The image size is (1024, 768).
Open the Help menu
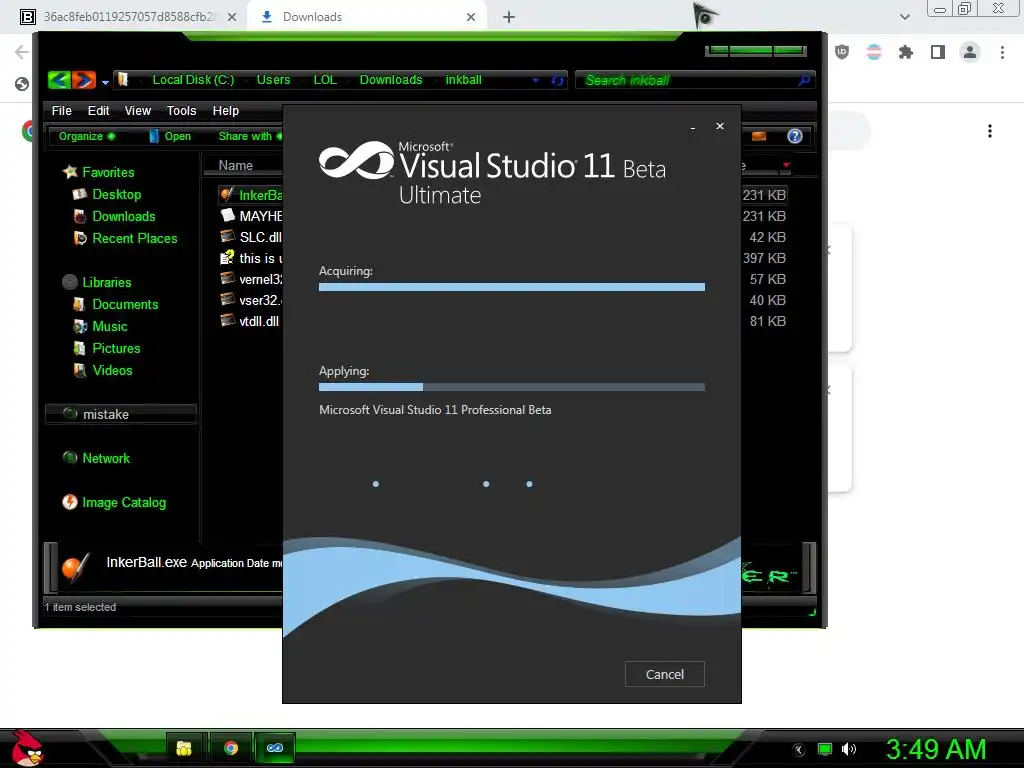[x=225, y=110]
